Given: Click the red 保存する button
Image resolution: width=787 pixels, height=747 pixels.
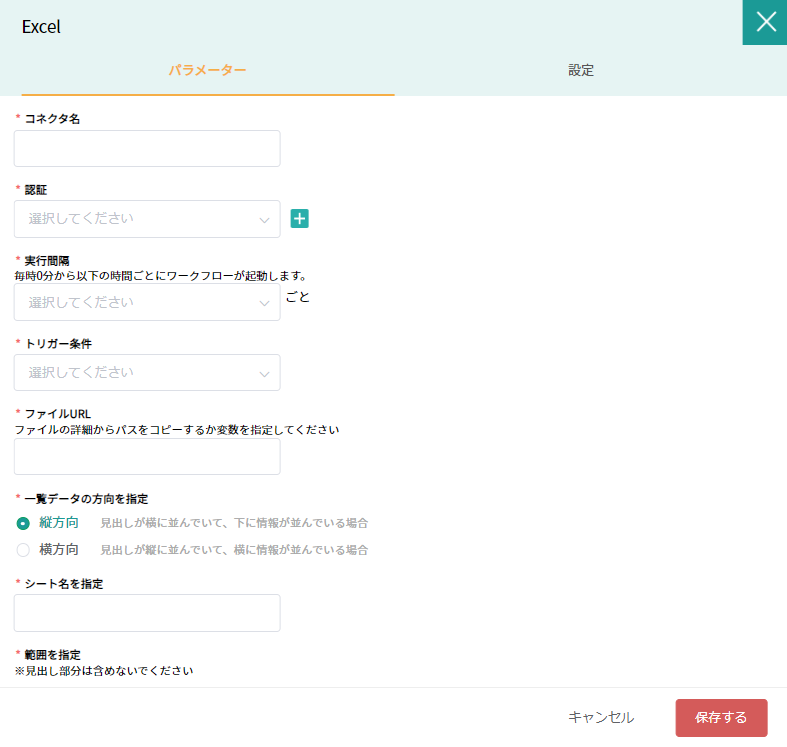Looking at the screenshot, I should click(x=721, y=718).
